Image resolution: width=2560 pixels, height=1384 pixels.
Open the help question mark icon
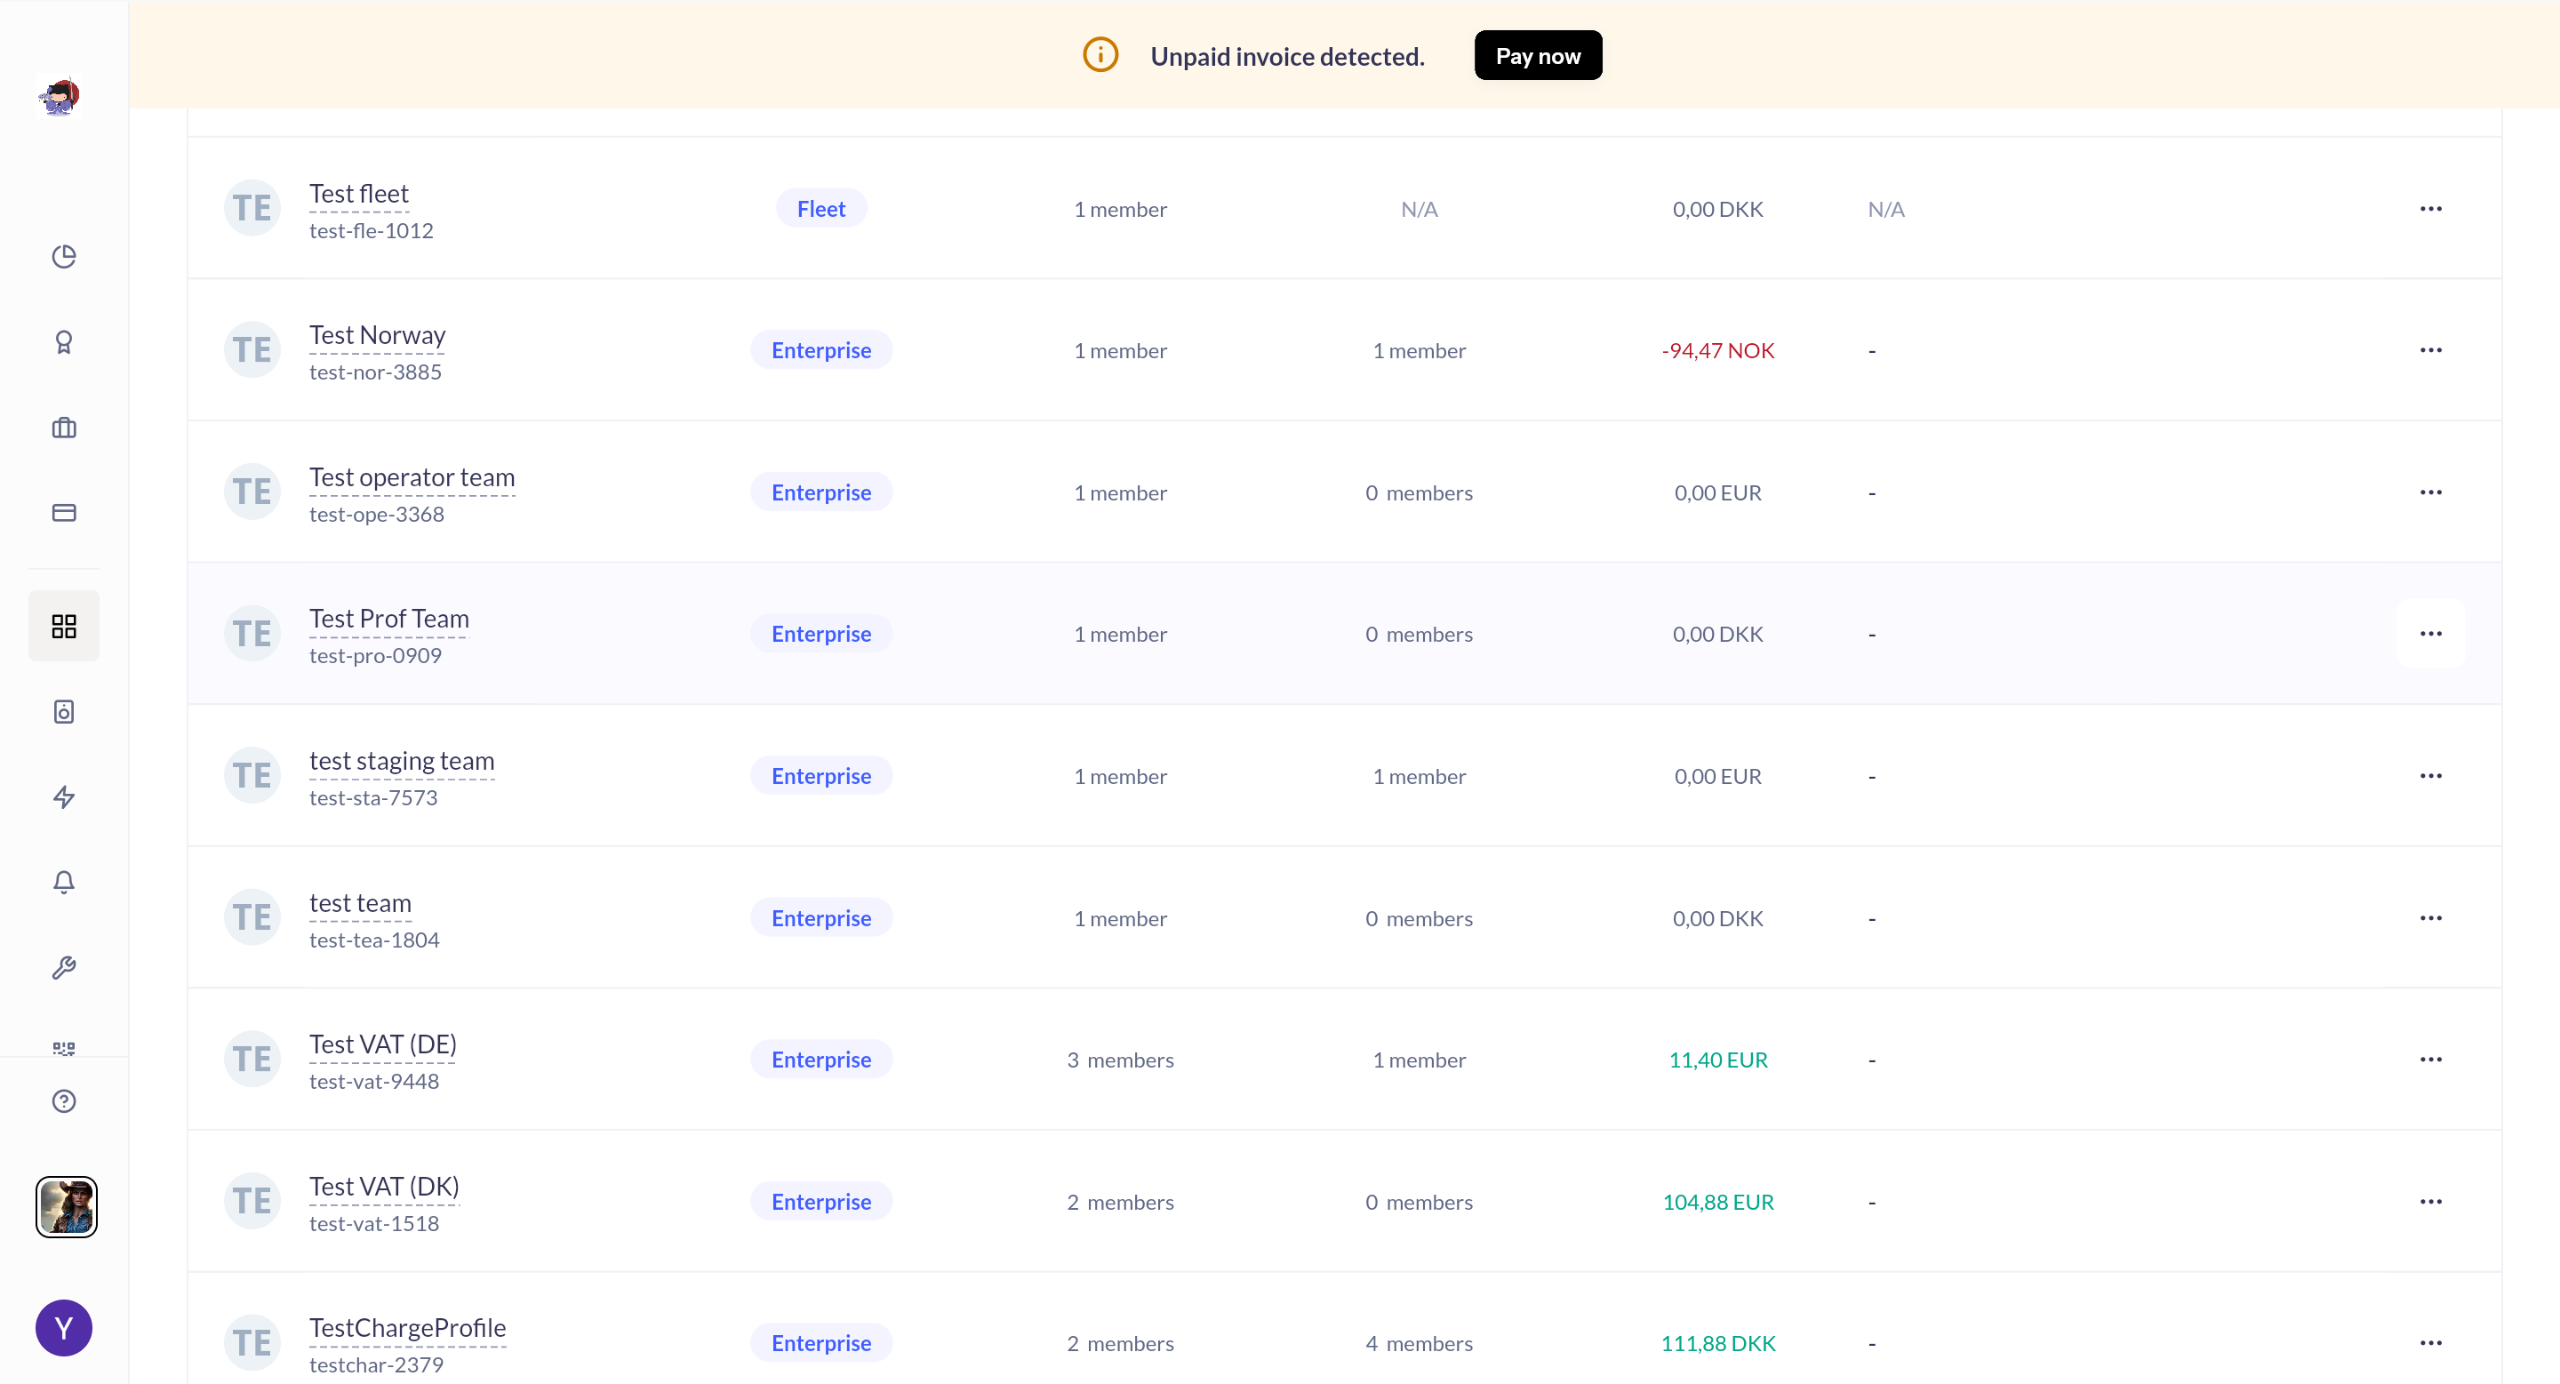[x=64, y=1101]
